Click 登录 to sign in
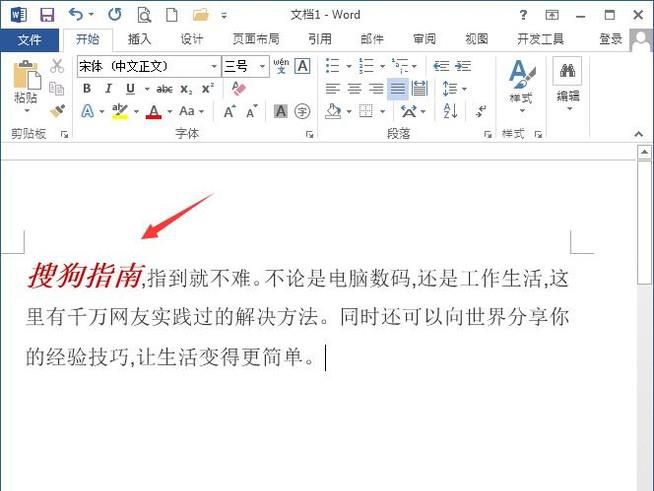654x491 pixels. point(611,39)
